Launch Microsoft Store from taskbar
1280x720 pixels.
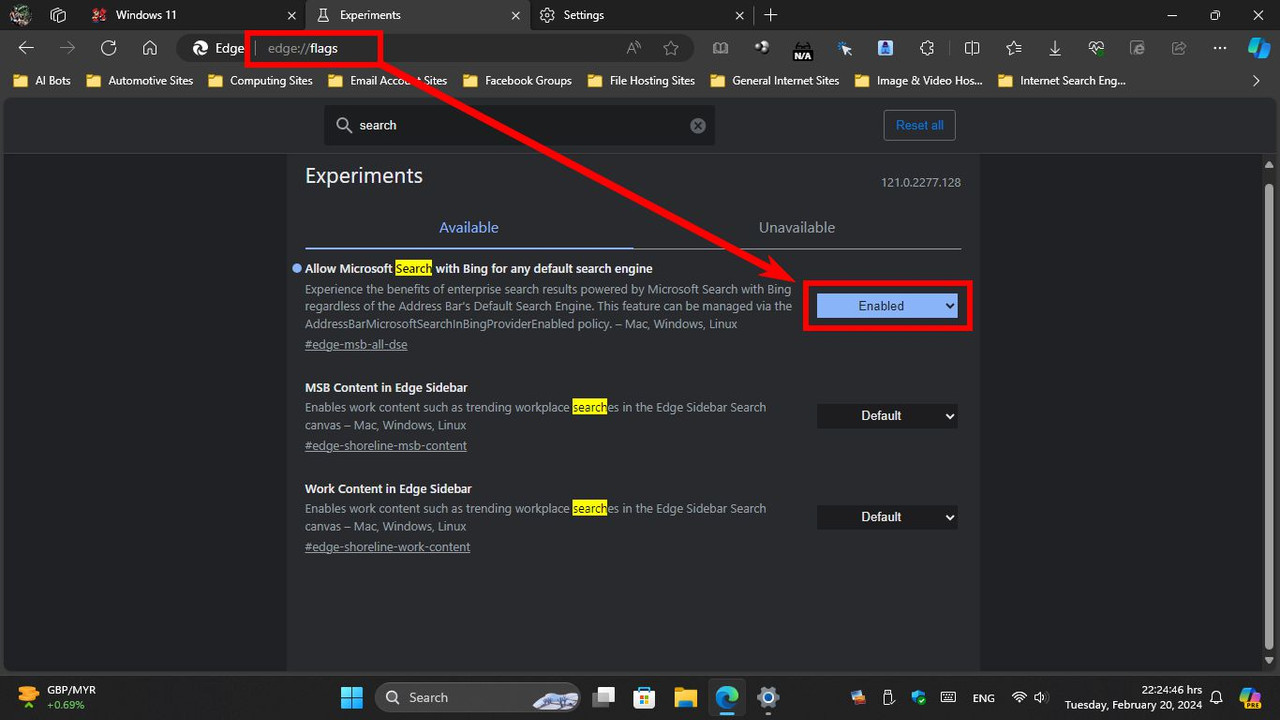tap(644, 697)
